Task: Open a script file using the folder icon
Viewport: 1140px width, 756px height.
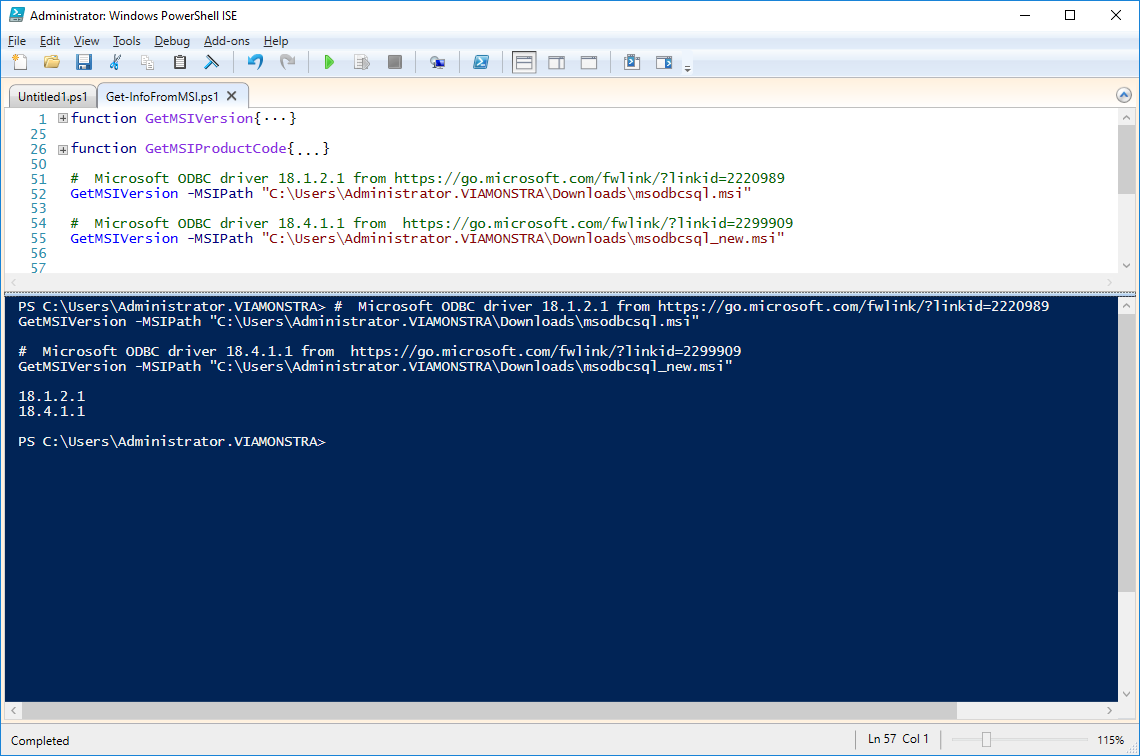Action: [52, 63]
